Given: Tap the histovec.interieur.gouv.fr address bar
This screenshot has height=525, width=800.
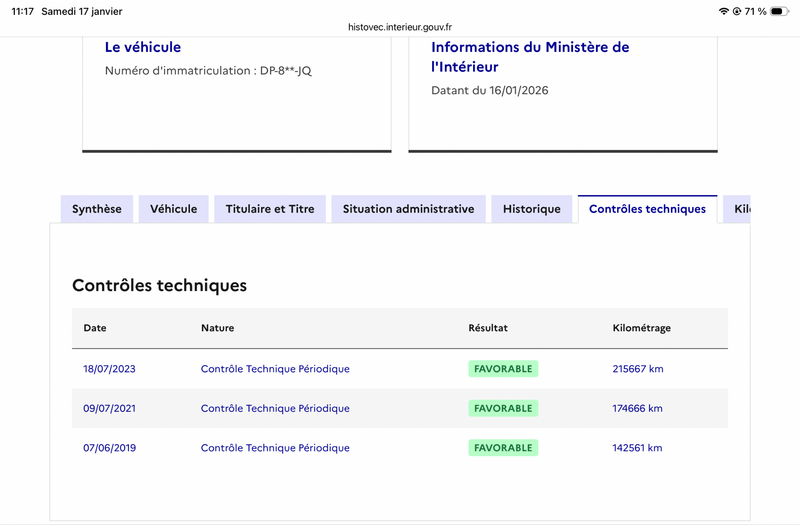Looking at the screenshot, I should point(400,27).
